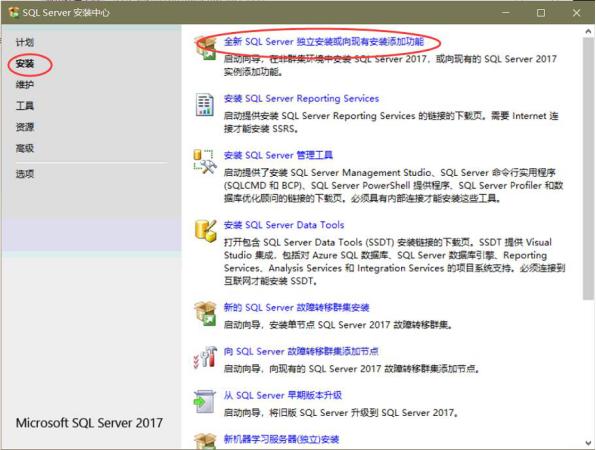Screen dimensions: 596x450
Task: Start 从 SQL Server 早期版本升级 link
Action: pos(282,395)
